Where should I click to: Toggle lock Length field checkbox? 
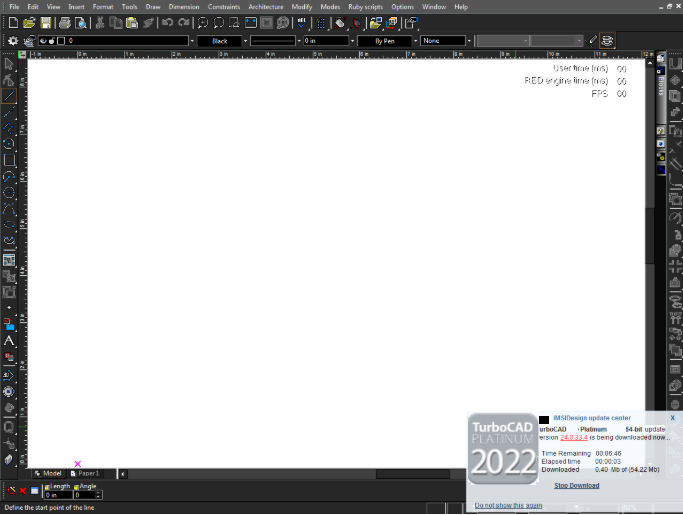(47, 487)
